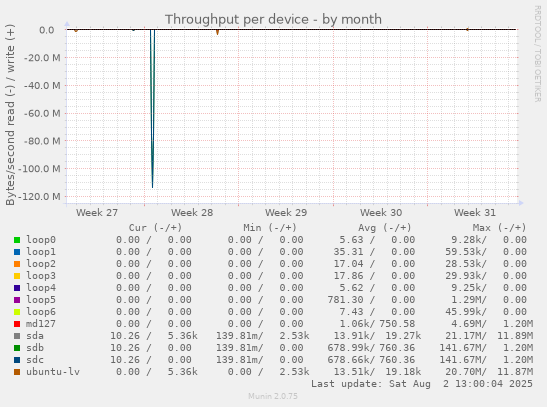Click the 'Week 27' x-axis label
Screen dimensions: 547x407
[x=97, y=213]
